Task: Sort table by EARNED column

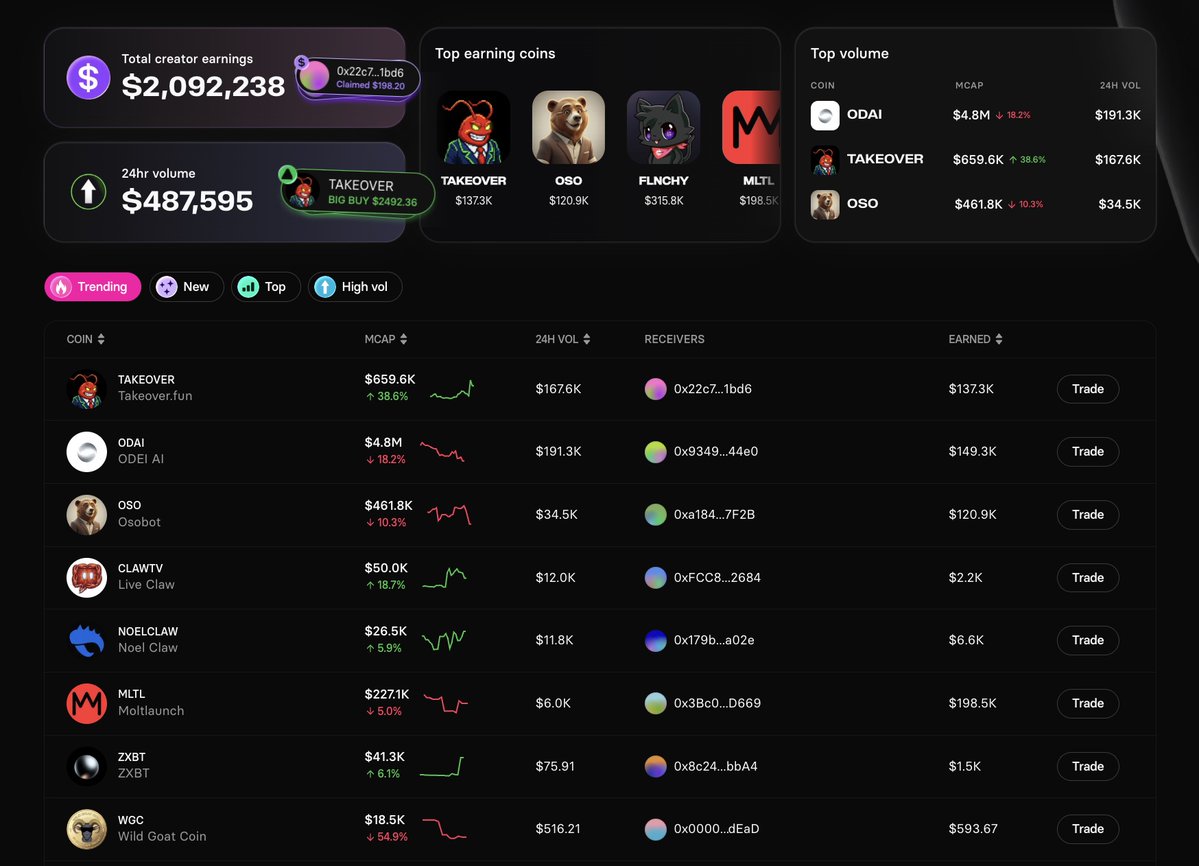Action: (x=976, y=339)
